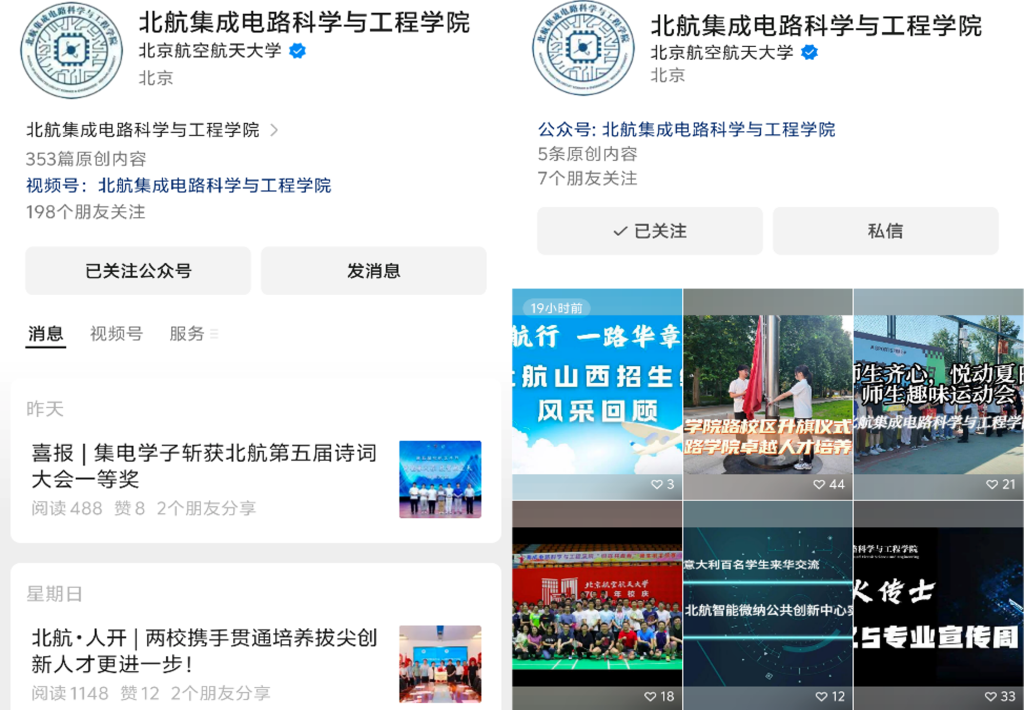Open the 视频号 link on left profile
The height and width of the screenshot is (710, 1024).
pos(214,185)
